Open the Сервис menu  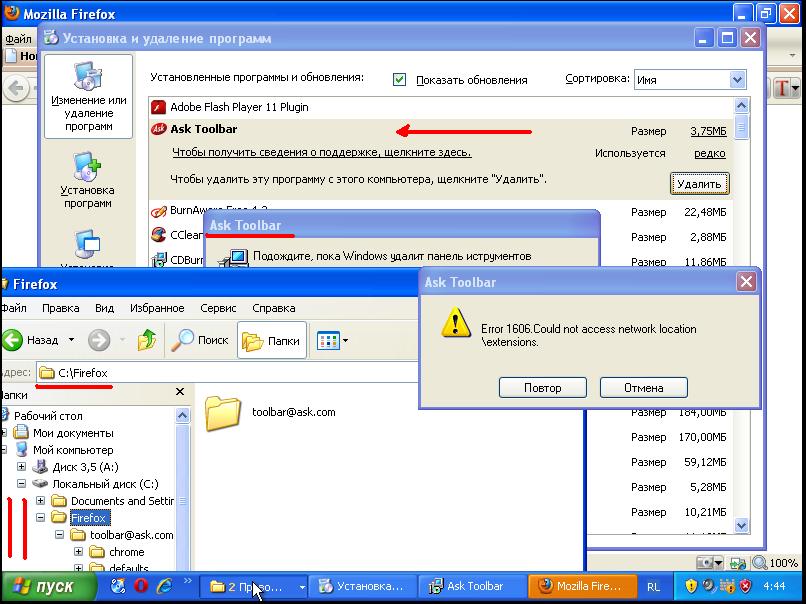218,308
